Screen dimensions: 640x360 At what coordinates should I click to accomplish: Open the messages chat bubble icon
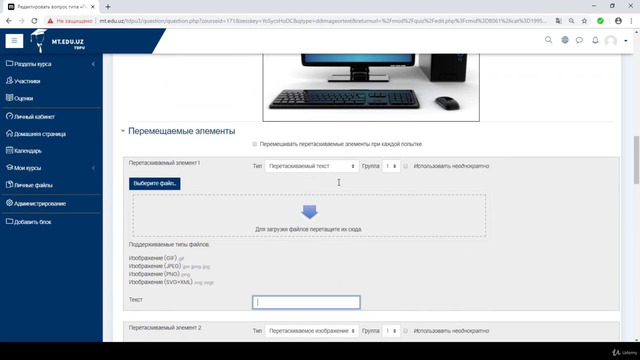tap(579, 40)
